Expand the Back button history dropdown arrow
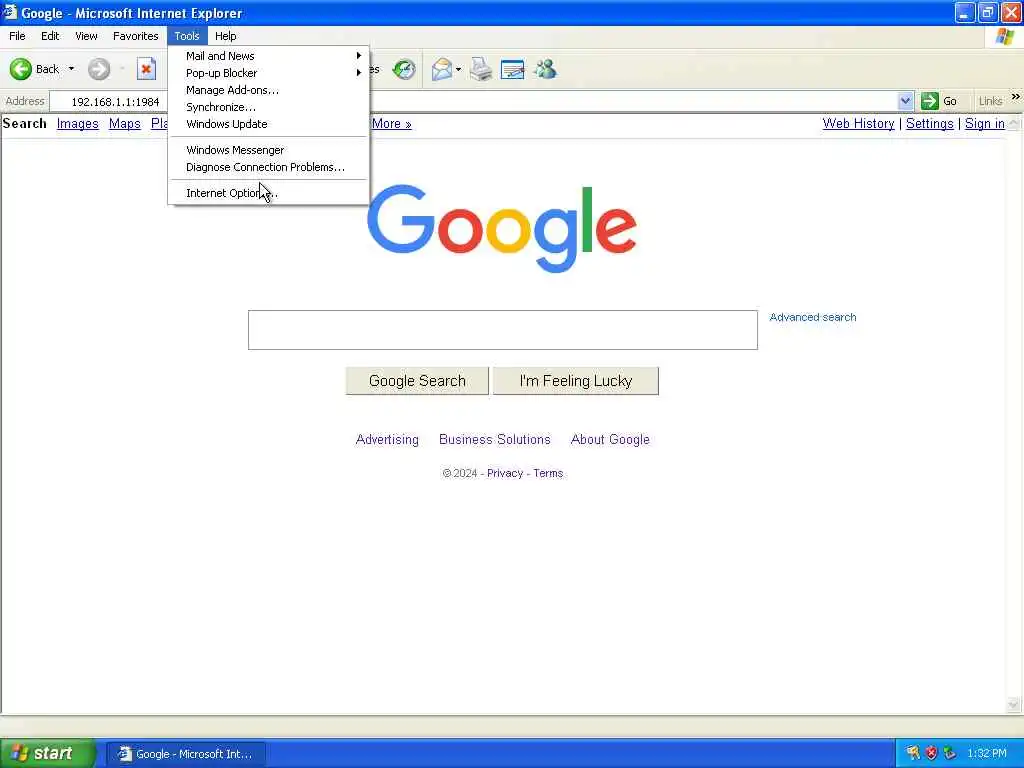The image size is (1024, 768). click(71, 69)
